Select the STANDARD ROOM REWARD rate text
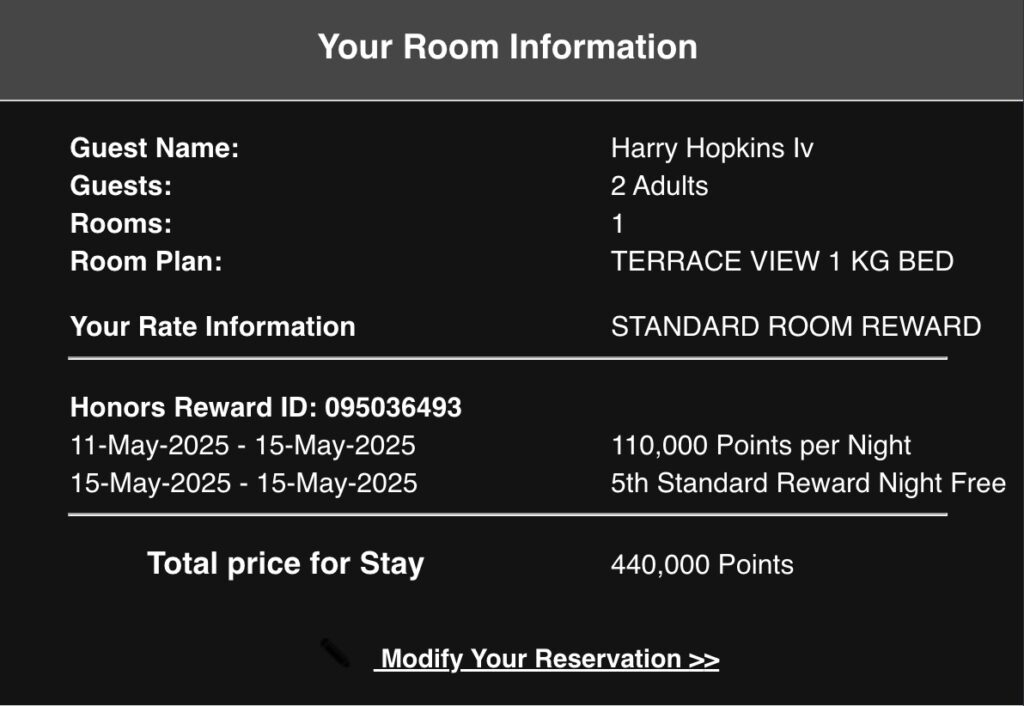Viewport: 1024px width, 706px height. point(796,327)
